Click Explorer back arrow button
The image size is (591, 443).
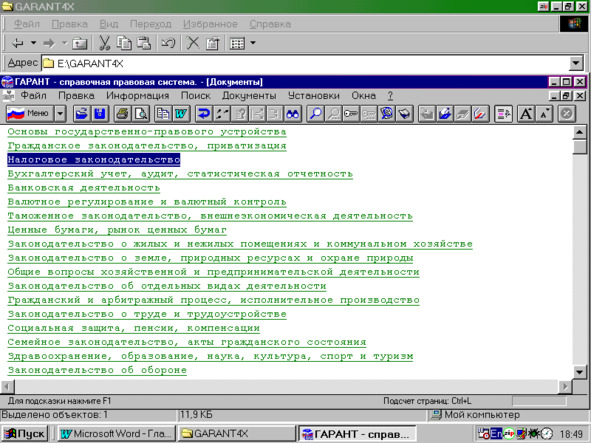pyautogui.click(x=18, y=43)
